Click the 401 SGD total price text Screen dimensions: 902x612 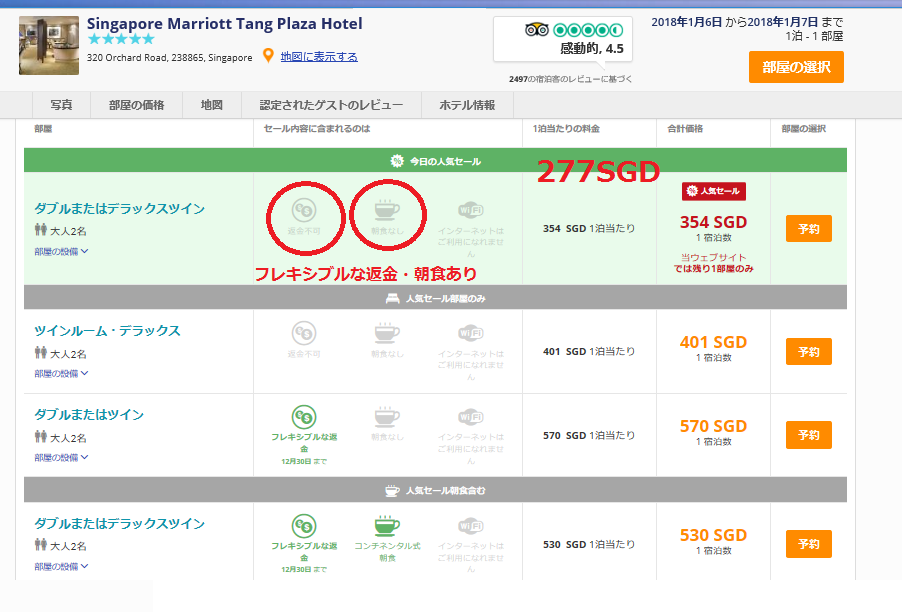coord(713,342)
